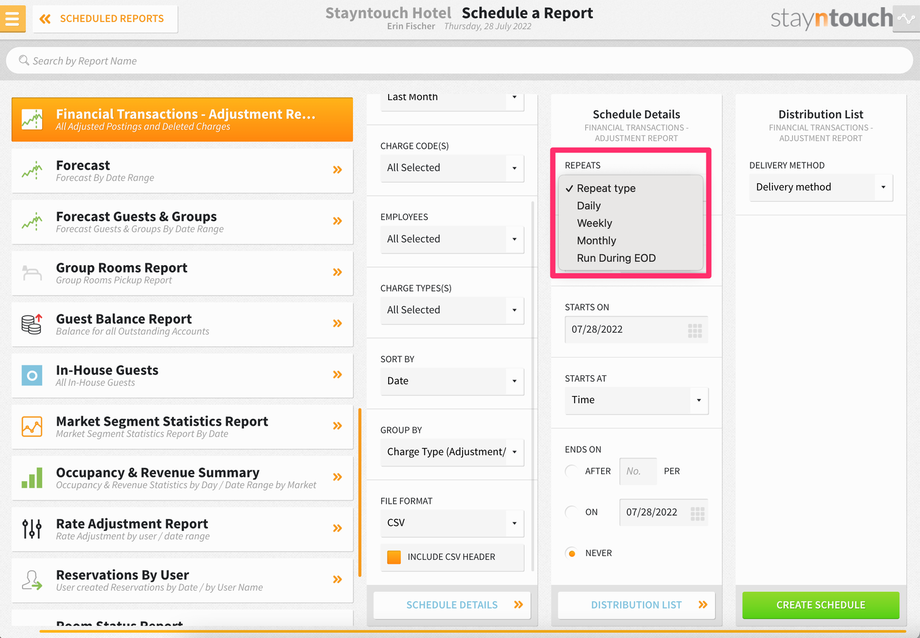Toggle the Include CSV Header checkbox

(394, 557)
